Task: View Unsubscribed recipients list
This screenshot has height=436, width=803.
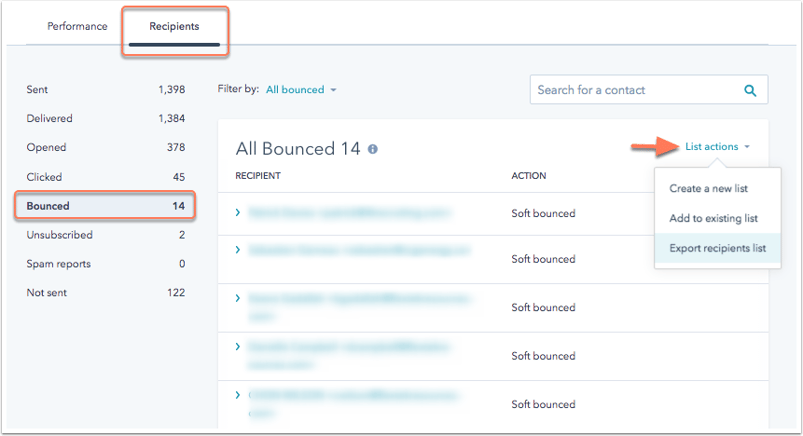Action: 105,235
